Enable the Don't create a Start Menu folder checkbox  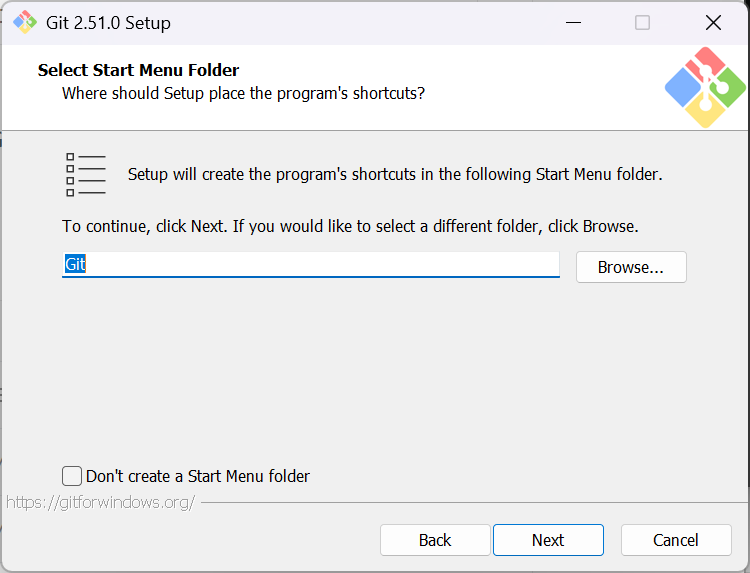72,476
